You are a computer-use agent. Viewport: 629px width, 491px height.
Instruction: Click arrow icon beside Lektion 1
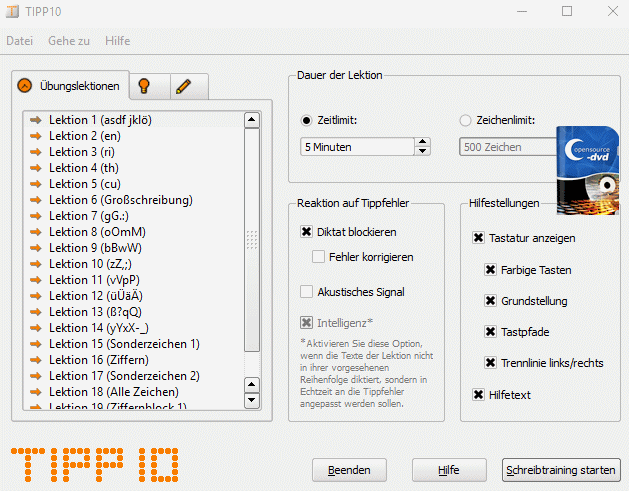click(x=37, y=120)
